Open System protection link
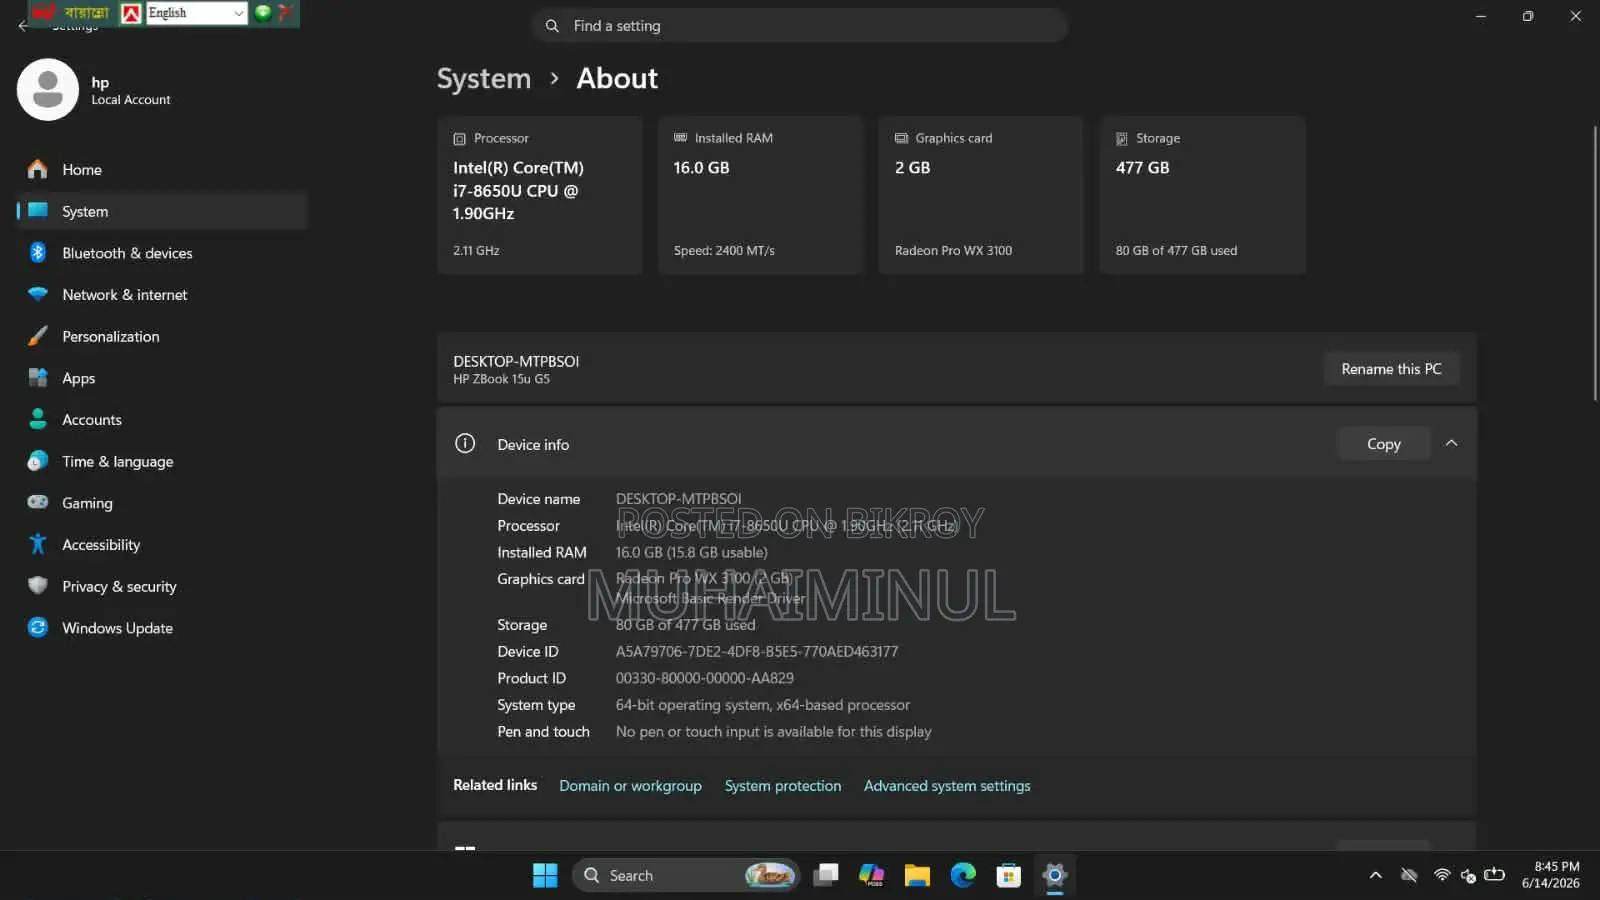The height and width of the screenshot is (900, 1600). coord(783,786)
